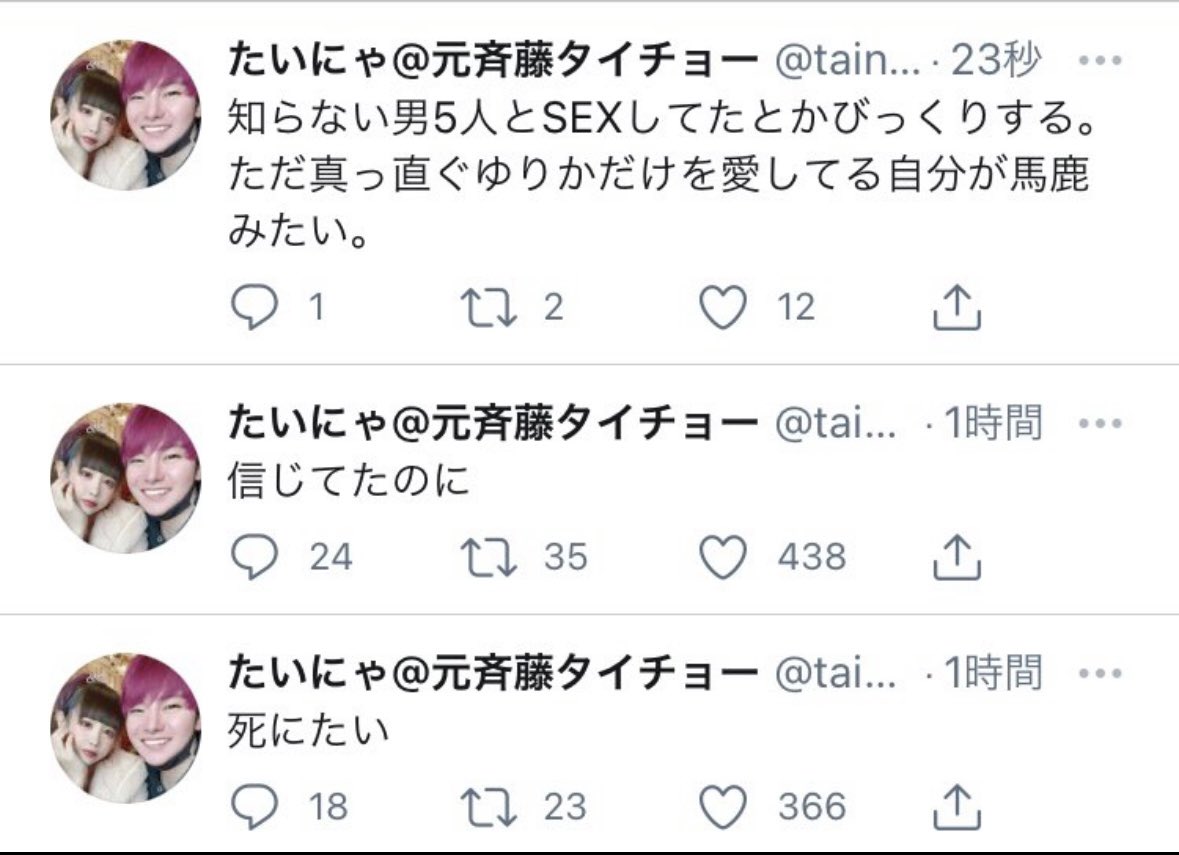Viewport: 1179px width, 855px height.
Task: Open the @tain... handle on first tweet
Action: click(x=847, y=60)
